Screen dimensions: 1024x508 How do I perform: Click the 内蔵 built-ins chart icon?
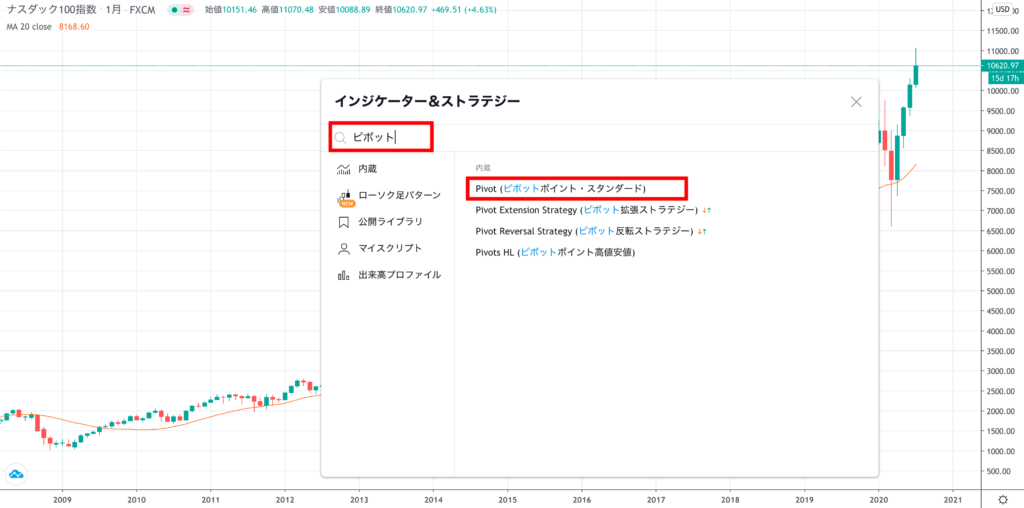click(x=343, y=169)
